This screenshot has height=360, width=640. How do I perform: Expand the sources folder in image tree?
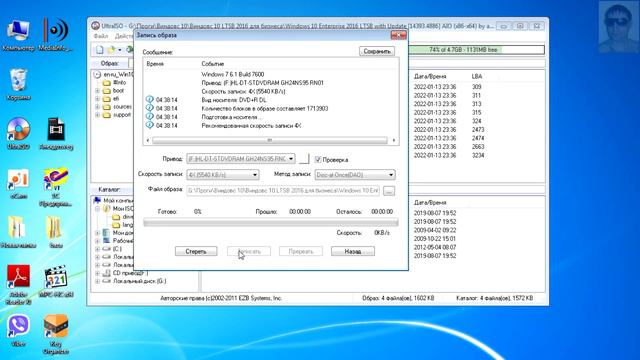point(98,107)
